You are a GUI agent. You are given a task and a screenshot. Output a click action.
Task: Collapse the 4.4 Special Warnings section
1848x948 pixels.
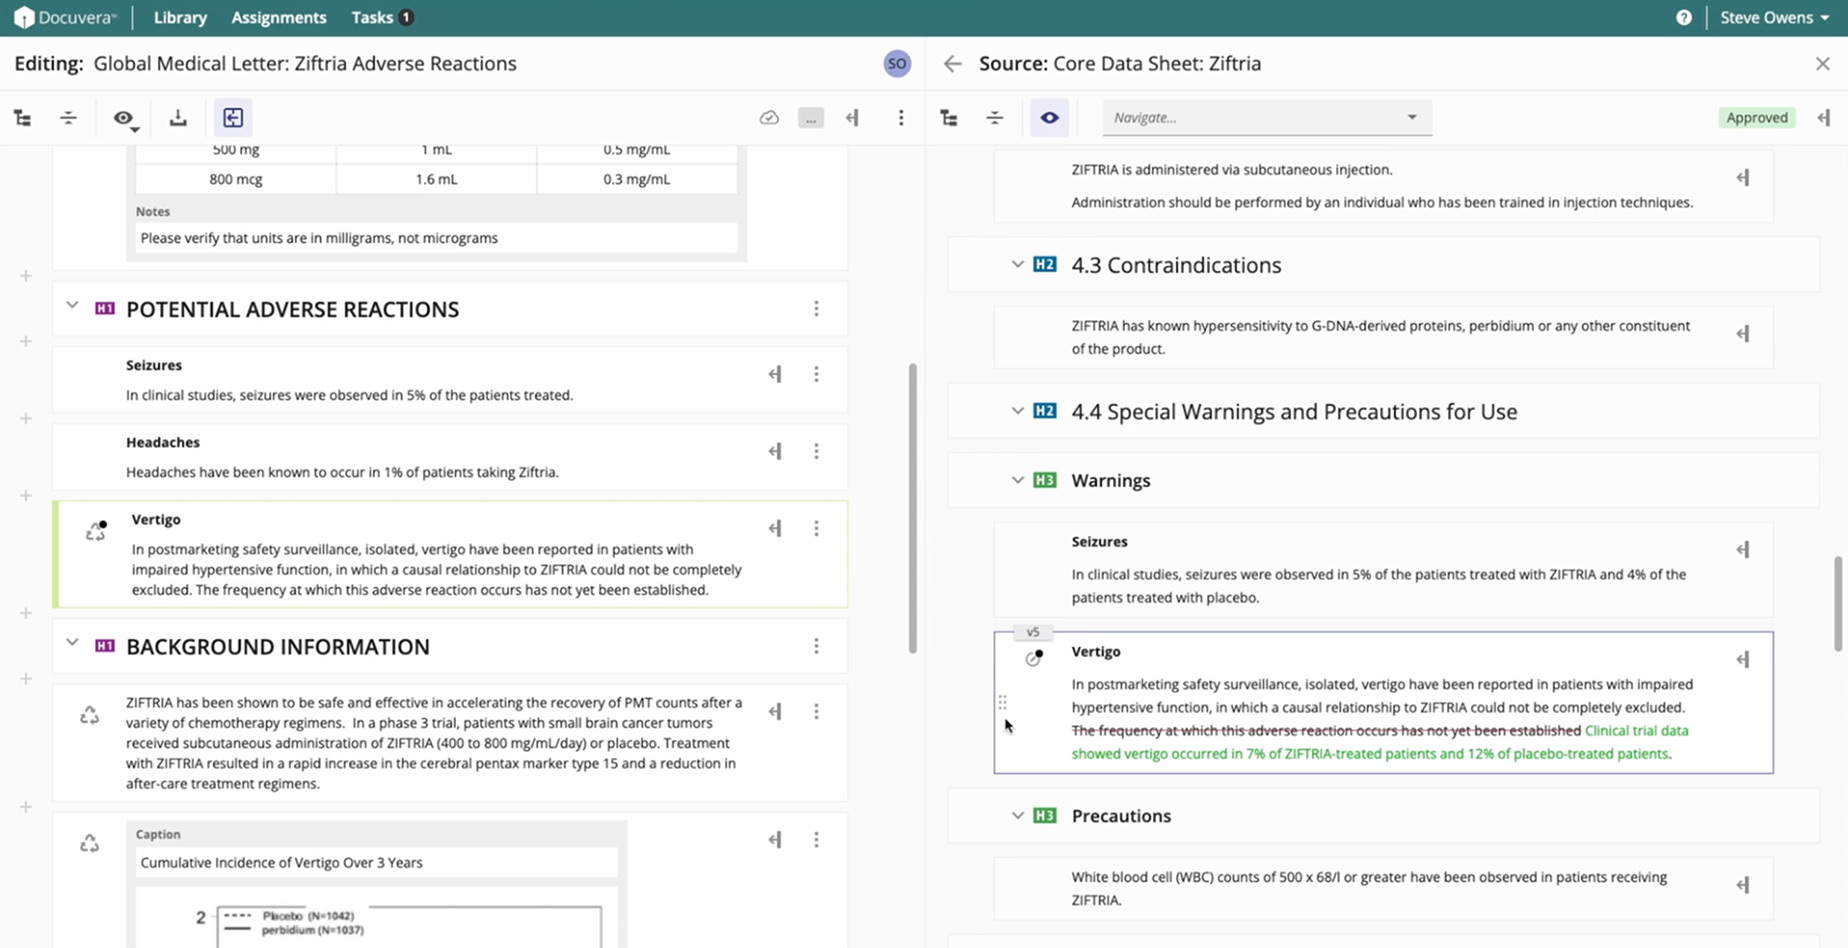(1017, 411)
